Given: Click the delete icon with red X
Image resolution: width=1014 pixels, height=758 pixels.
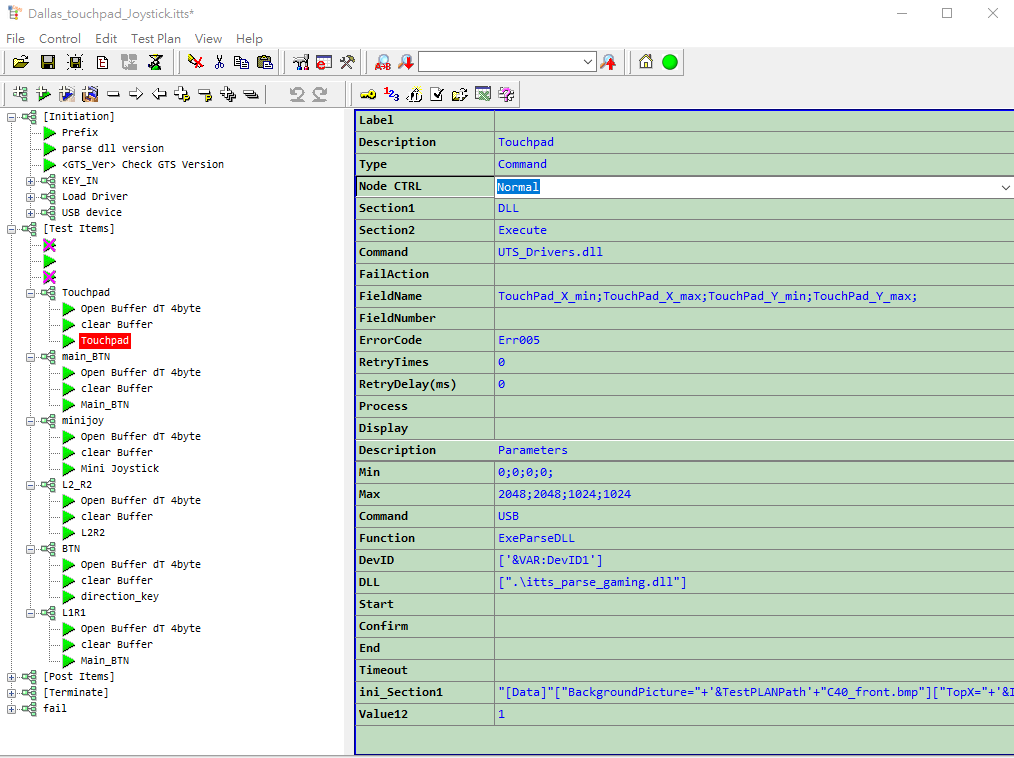Looking at the screenshot, I should pyautogui.click(x=195, y=62).
